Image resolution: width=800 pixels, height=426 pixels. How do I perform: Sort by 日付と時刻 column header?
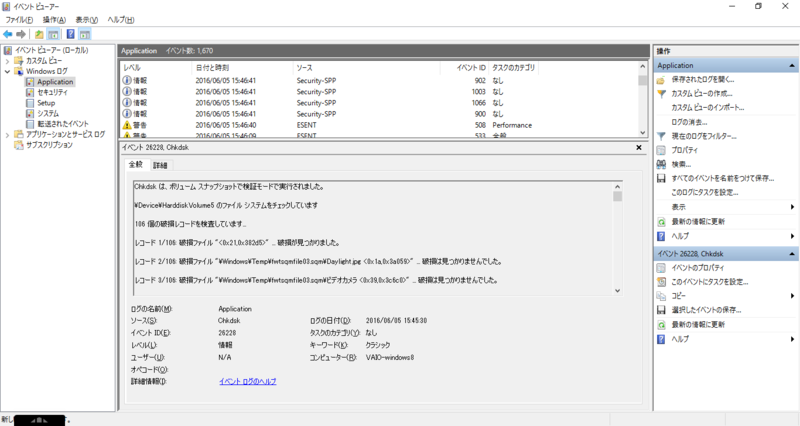[x=243, y=68]
